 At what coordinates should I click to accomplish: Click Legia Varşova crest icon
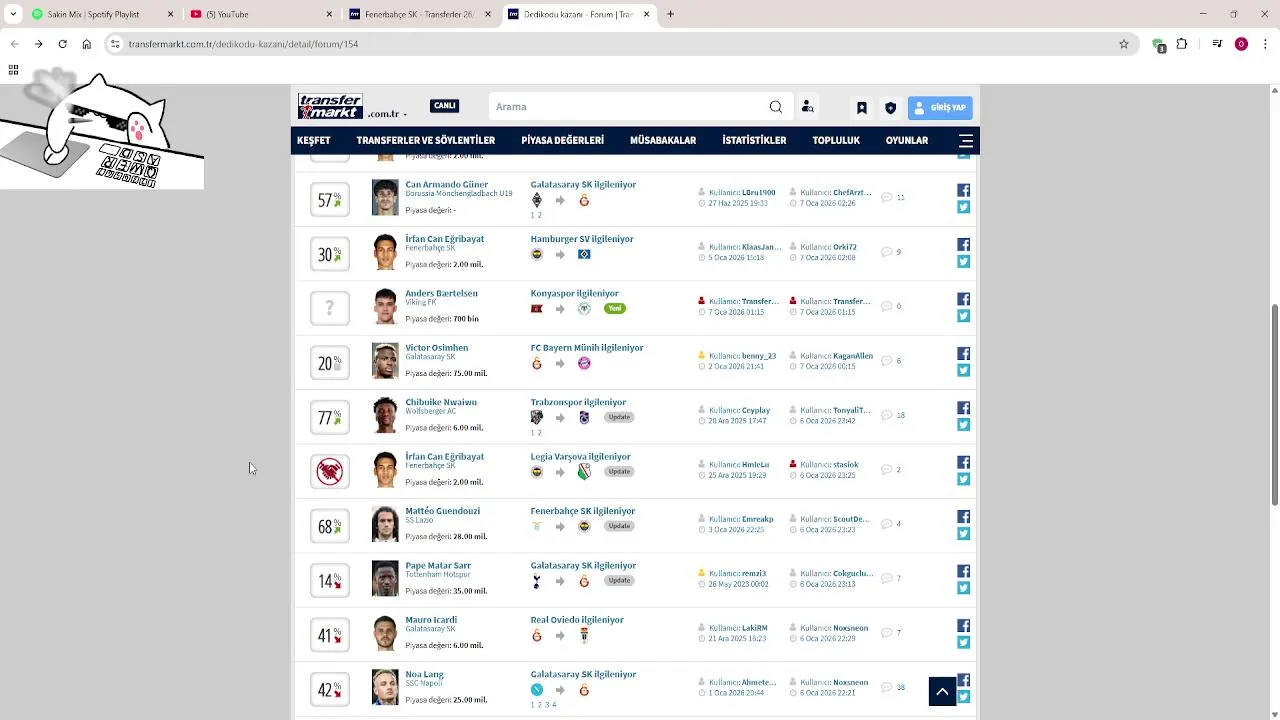click(x=584, y=472)
